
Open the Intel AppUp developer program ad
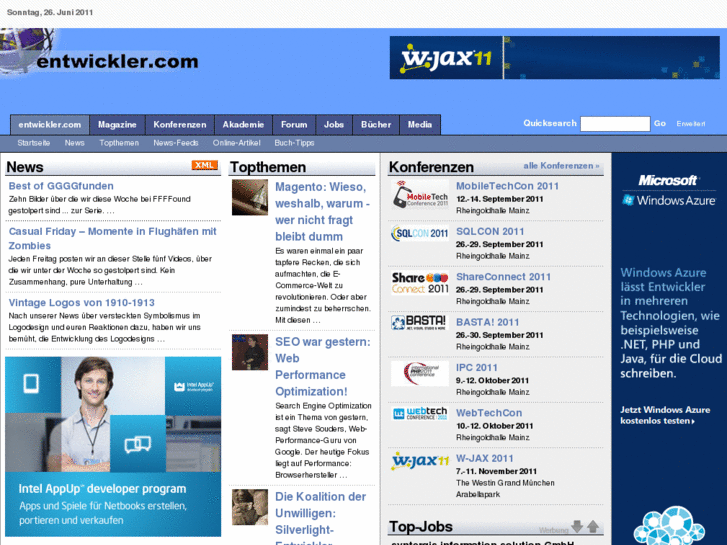point(113,446)
